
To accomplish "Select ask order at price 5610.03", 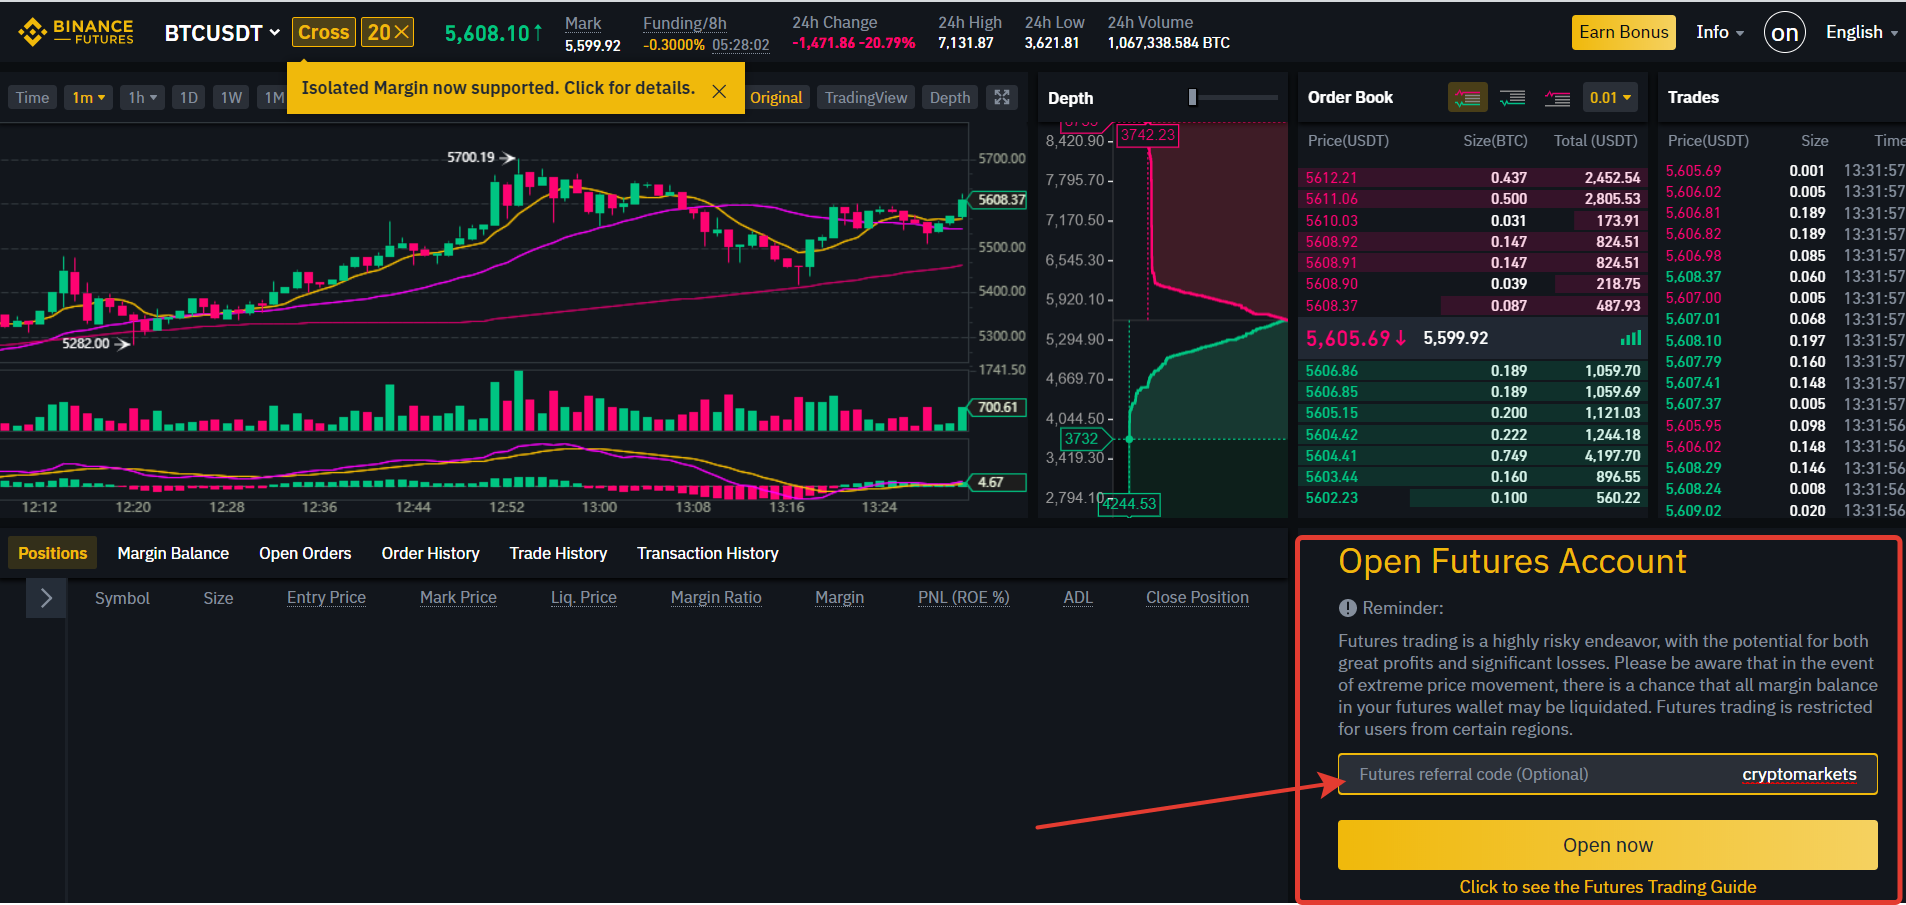I will pyautogui.click(x=1473, y=221).
